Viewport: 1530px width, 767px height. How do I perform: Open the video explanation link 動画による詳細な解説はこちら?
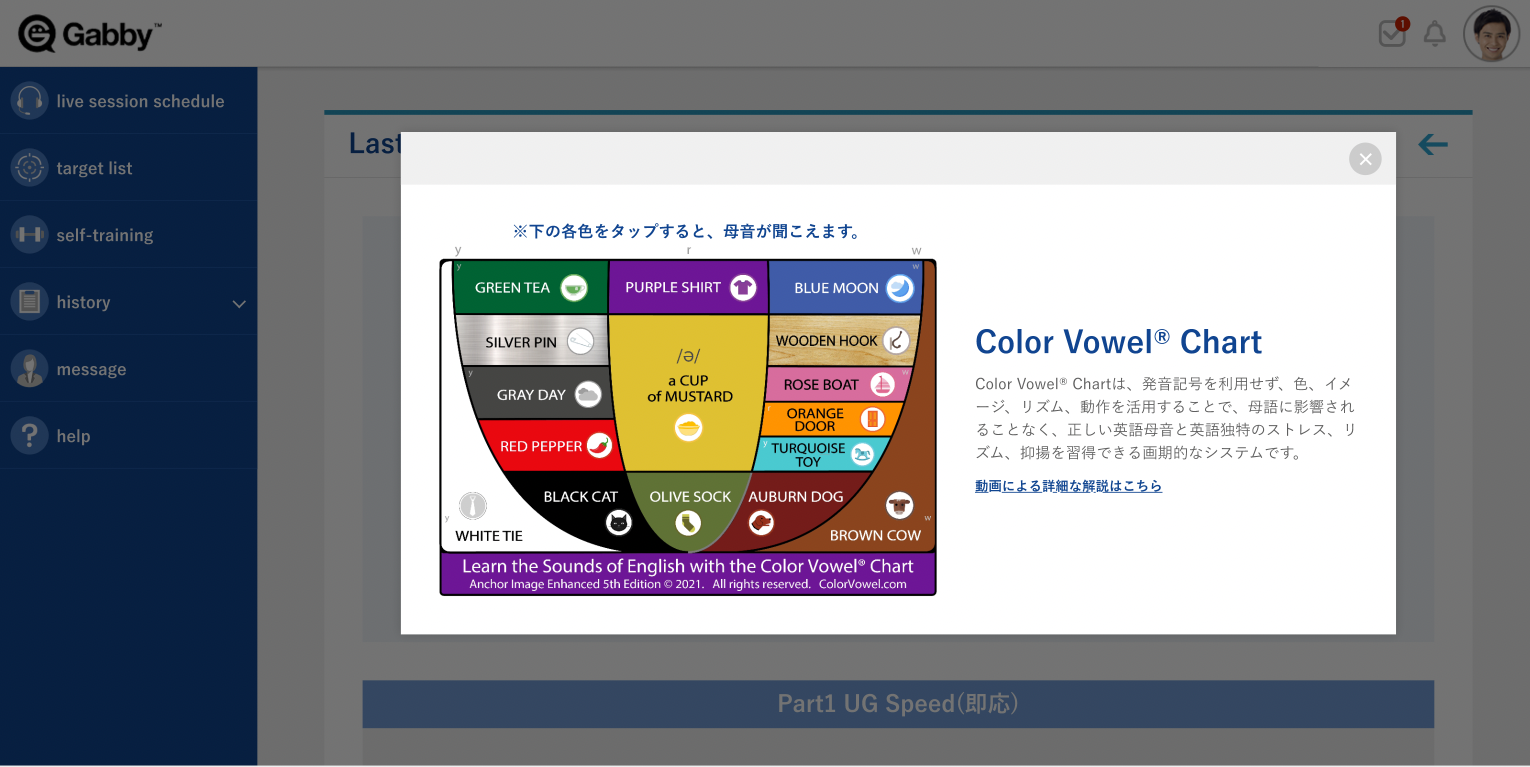click(1068, 486)
